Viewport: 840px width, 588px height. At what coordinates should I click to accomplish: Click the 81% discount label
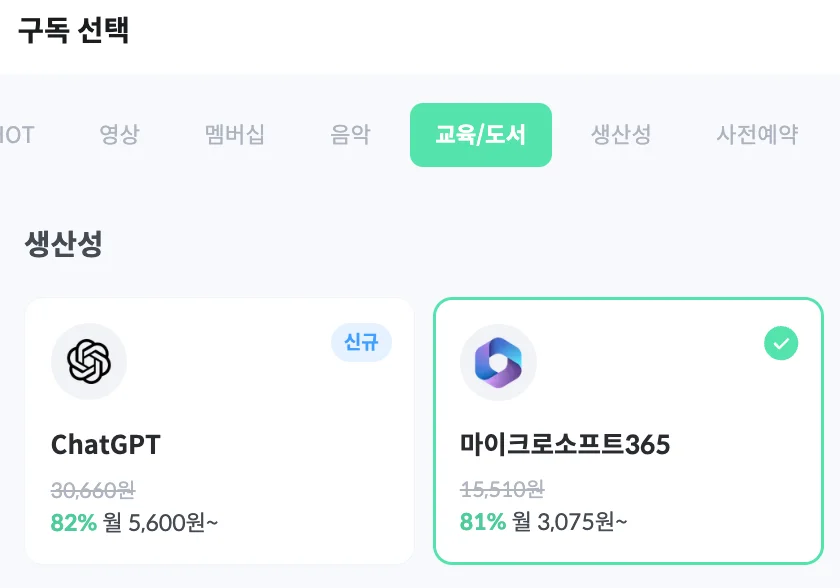pos(482,522)
